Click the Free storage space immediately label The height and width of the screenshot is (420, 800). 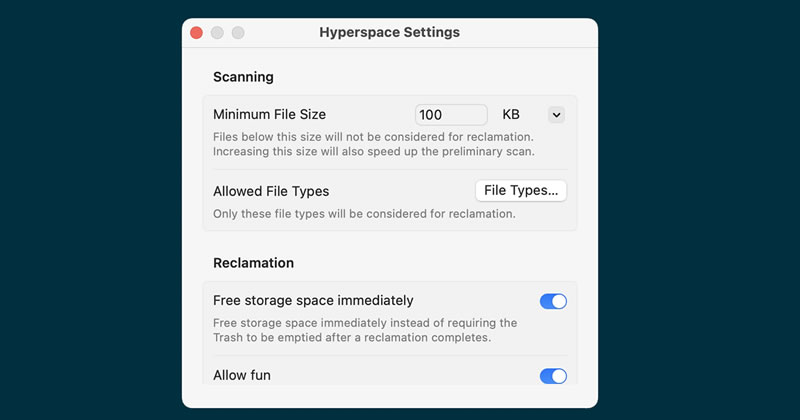[x=313, y=301]
